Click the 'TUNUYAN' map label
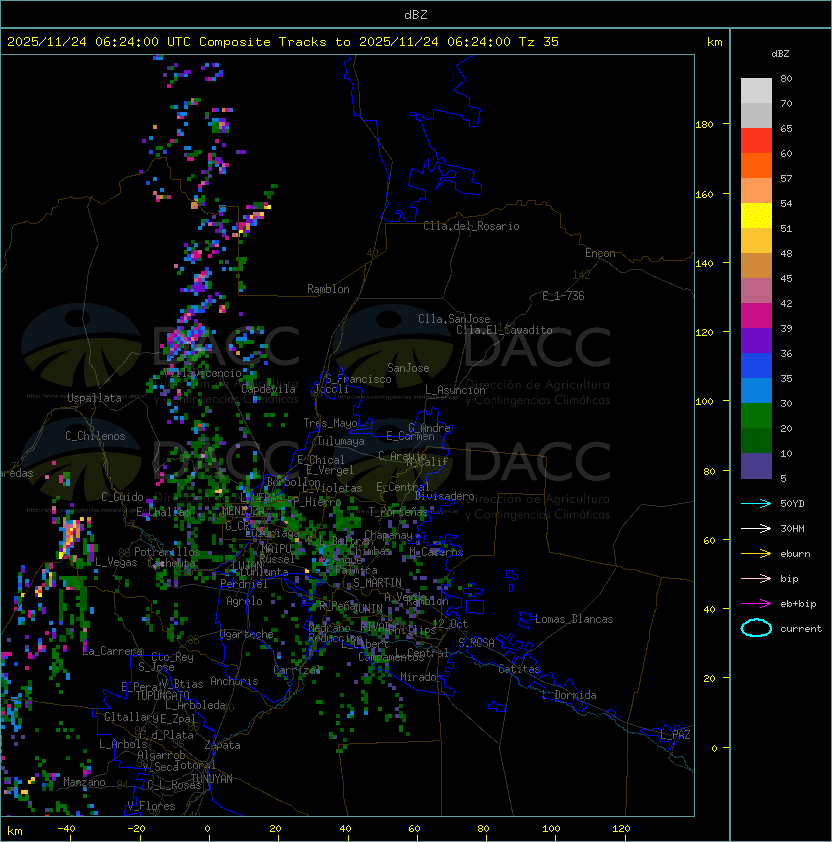This screenshot has width=832, height=842. pos(212,779)
